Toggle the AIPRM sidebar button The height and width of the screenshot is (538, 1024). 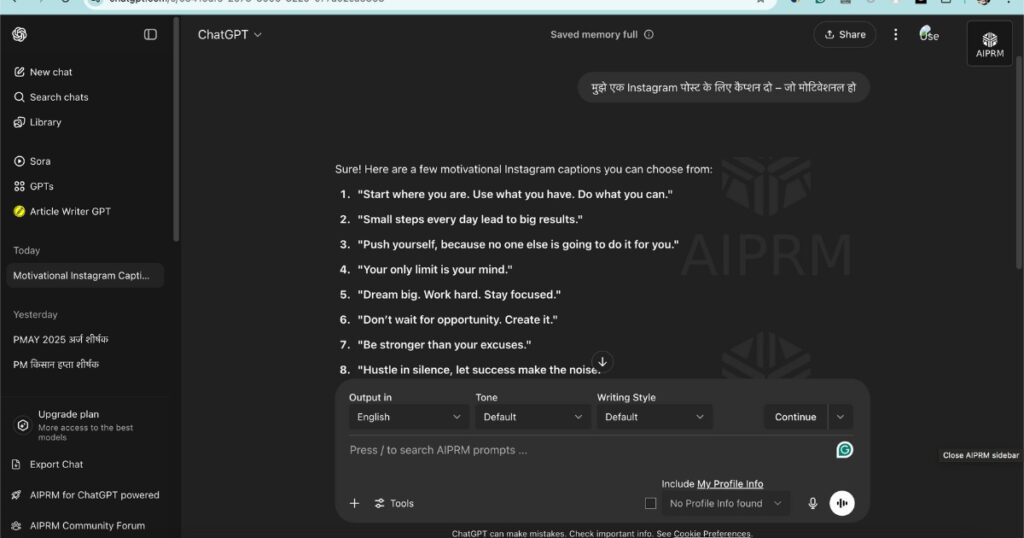(989, 44)
